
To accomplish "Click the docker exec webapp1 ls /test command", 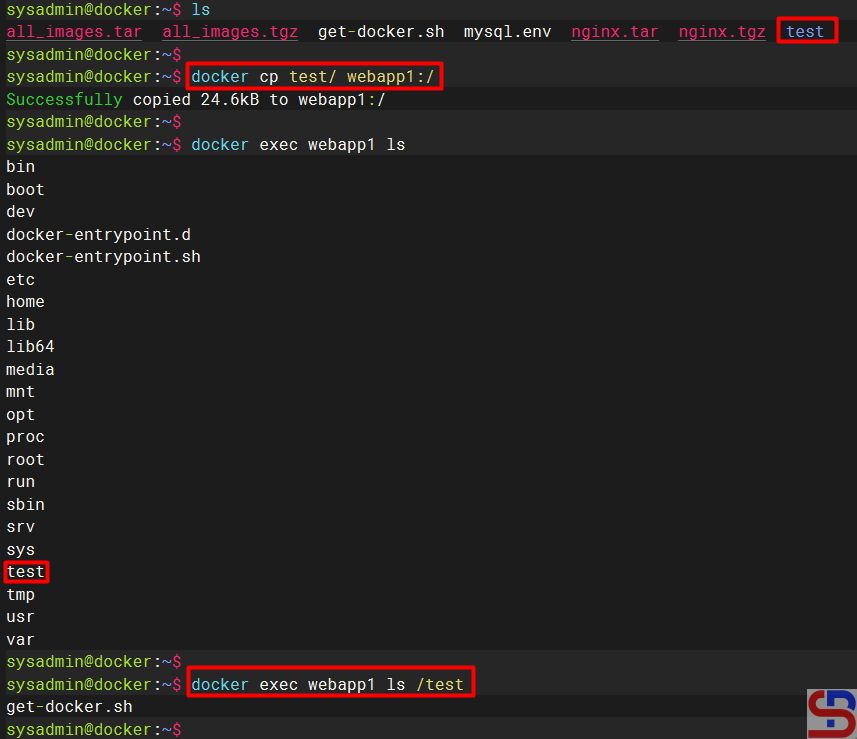I will (328, 685).
